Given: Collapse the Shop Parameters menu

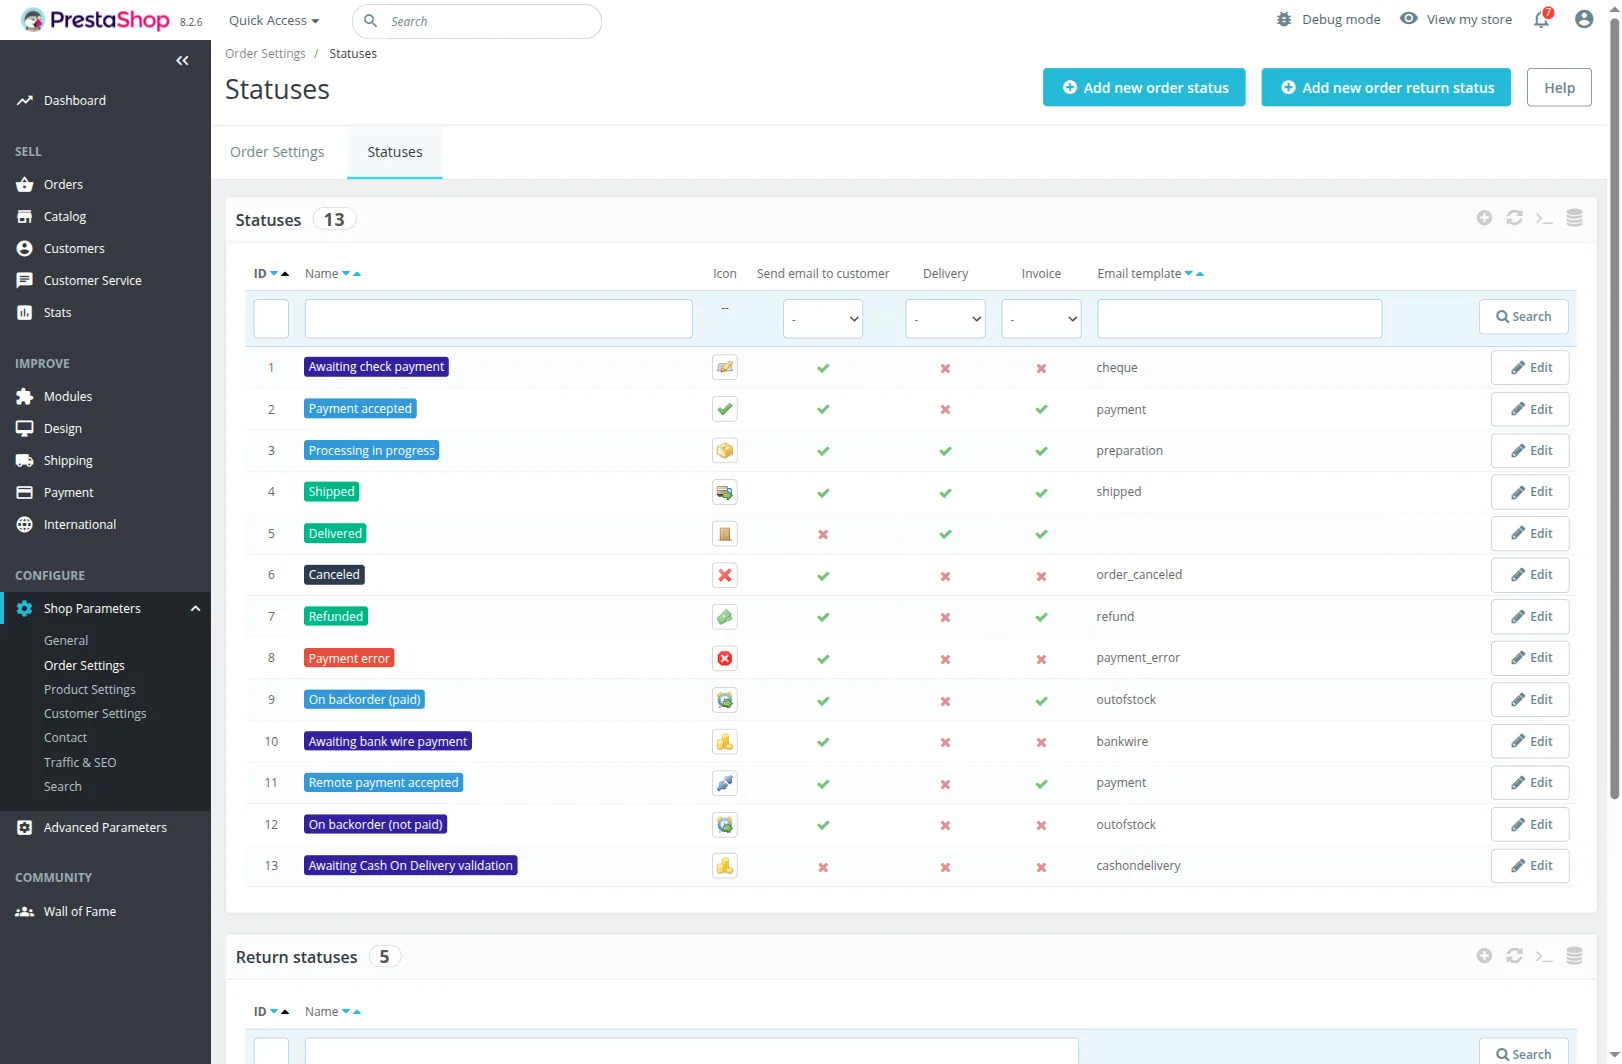Looking at the screenshot, I should [x=195, y=608].
